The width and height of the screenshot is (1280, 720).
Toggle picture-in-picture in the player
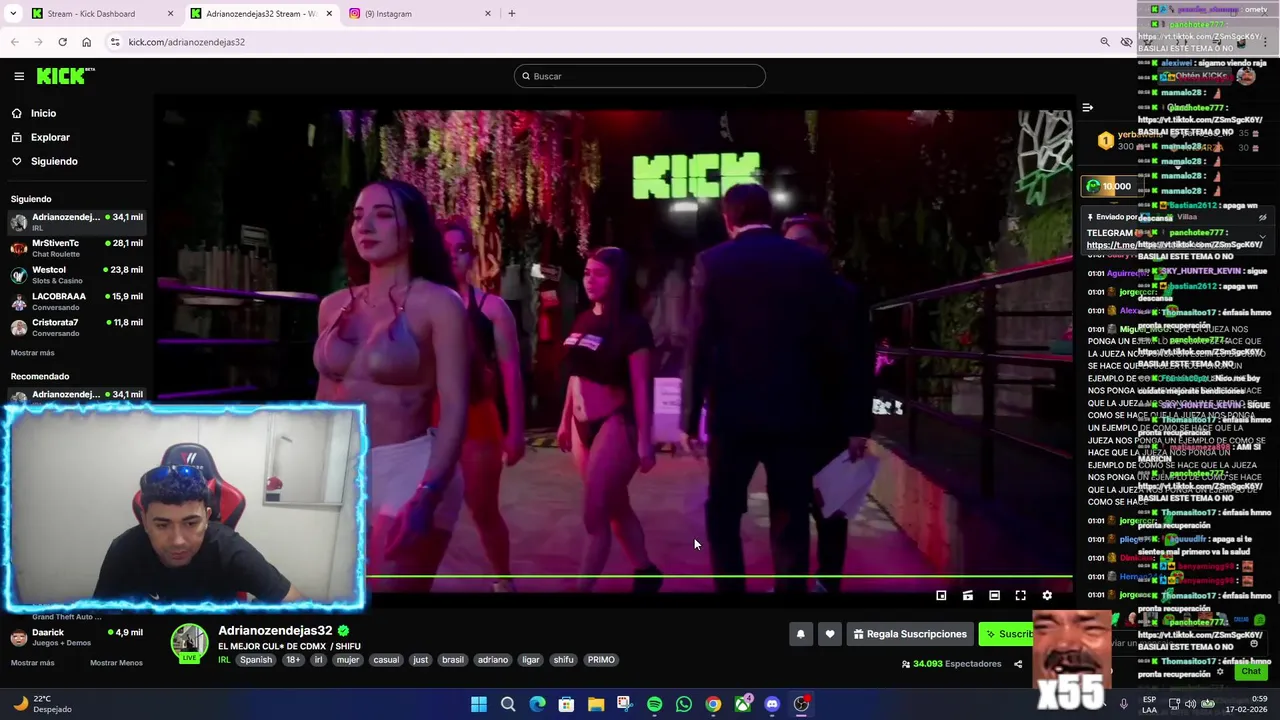tap(941, 595)
